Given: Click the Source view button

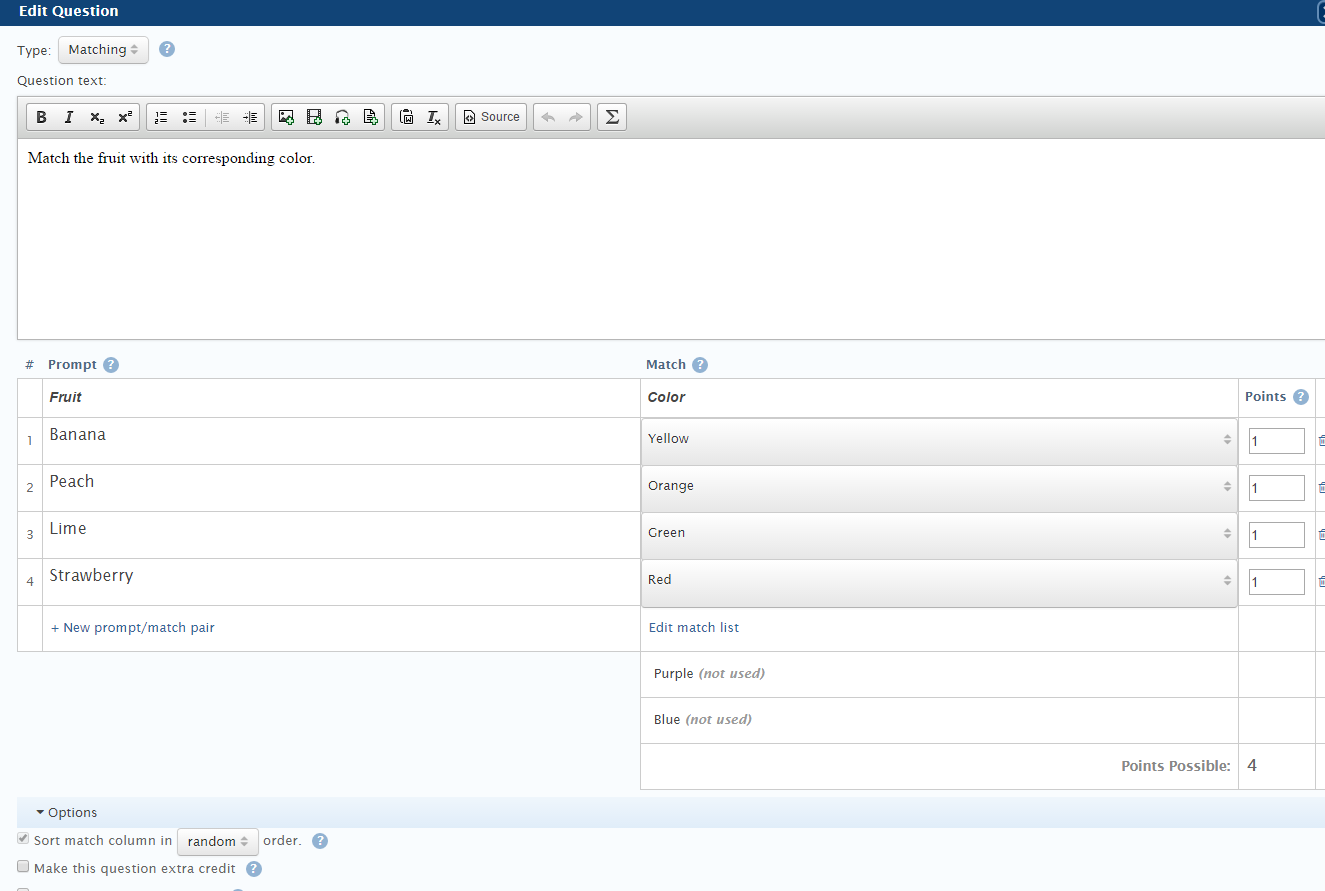Looking at the screenshot, I should click(491, 117).
